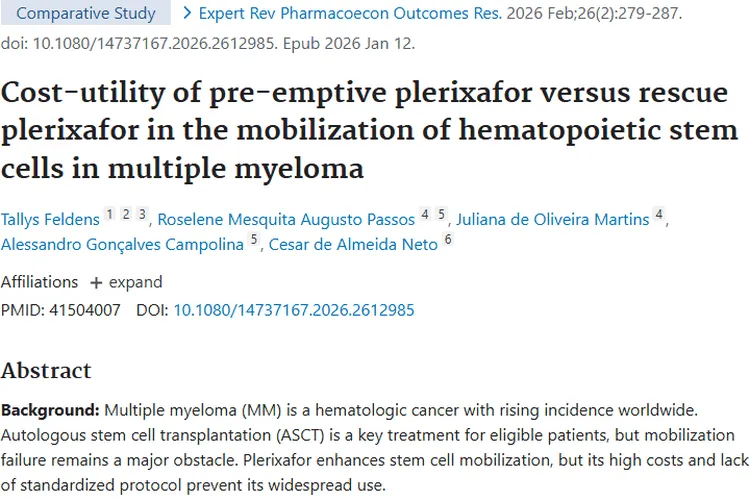Open author Alessandro Gonçalves Campolina
750x500 pixels.
(x=123, y=245)
